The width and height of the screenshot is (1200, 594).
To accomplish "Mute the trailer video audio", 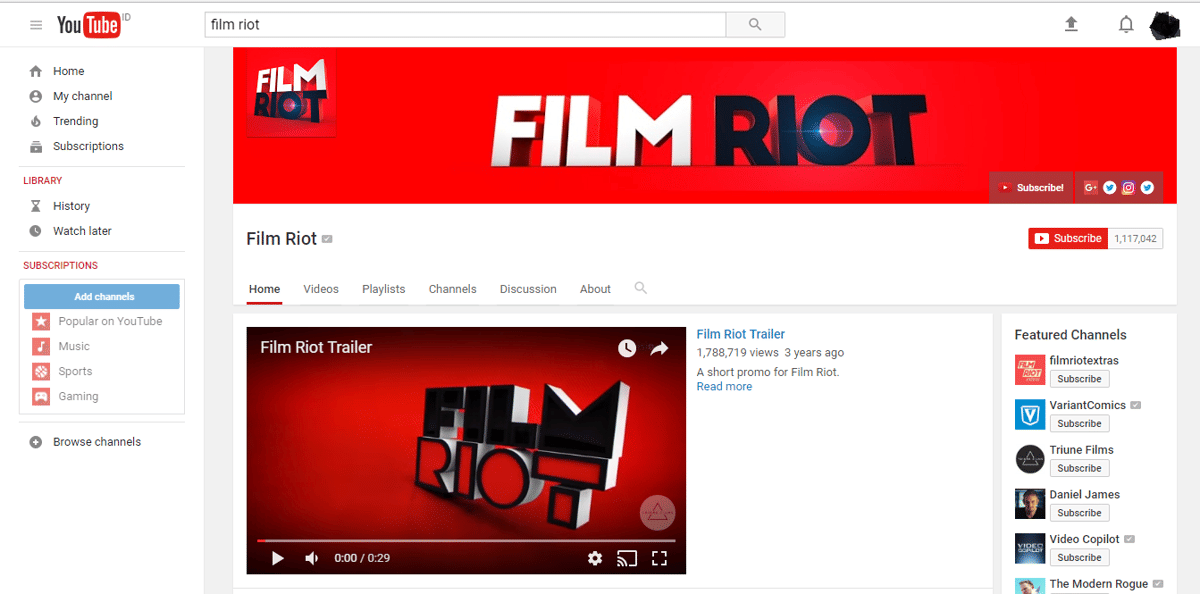I will (311, 558).
